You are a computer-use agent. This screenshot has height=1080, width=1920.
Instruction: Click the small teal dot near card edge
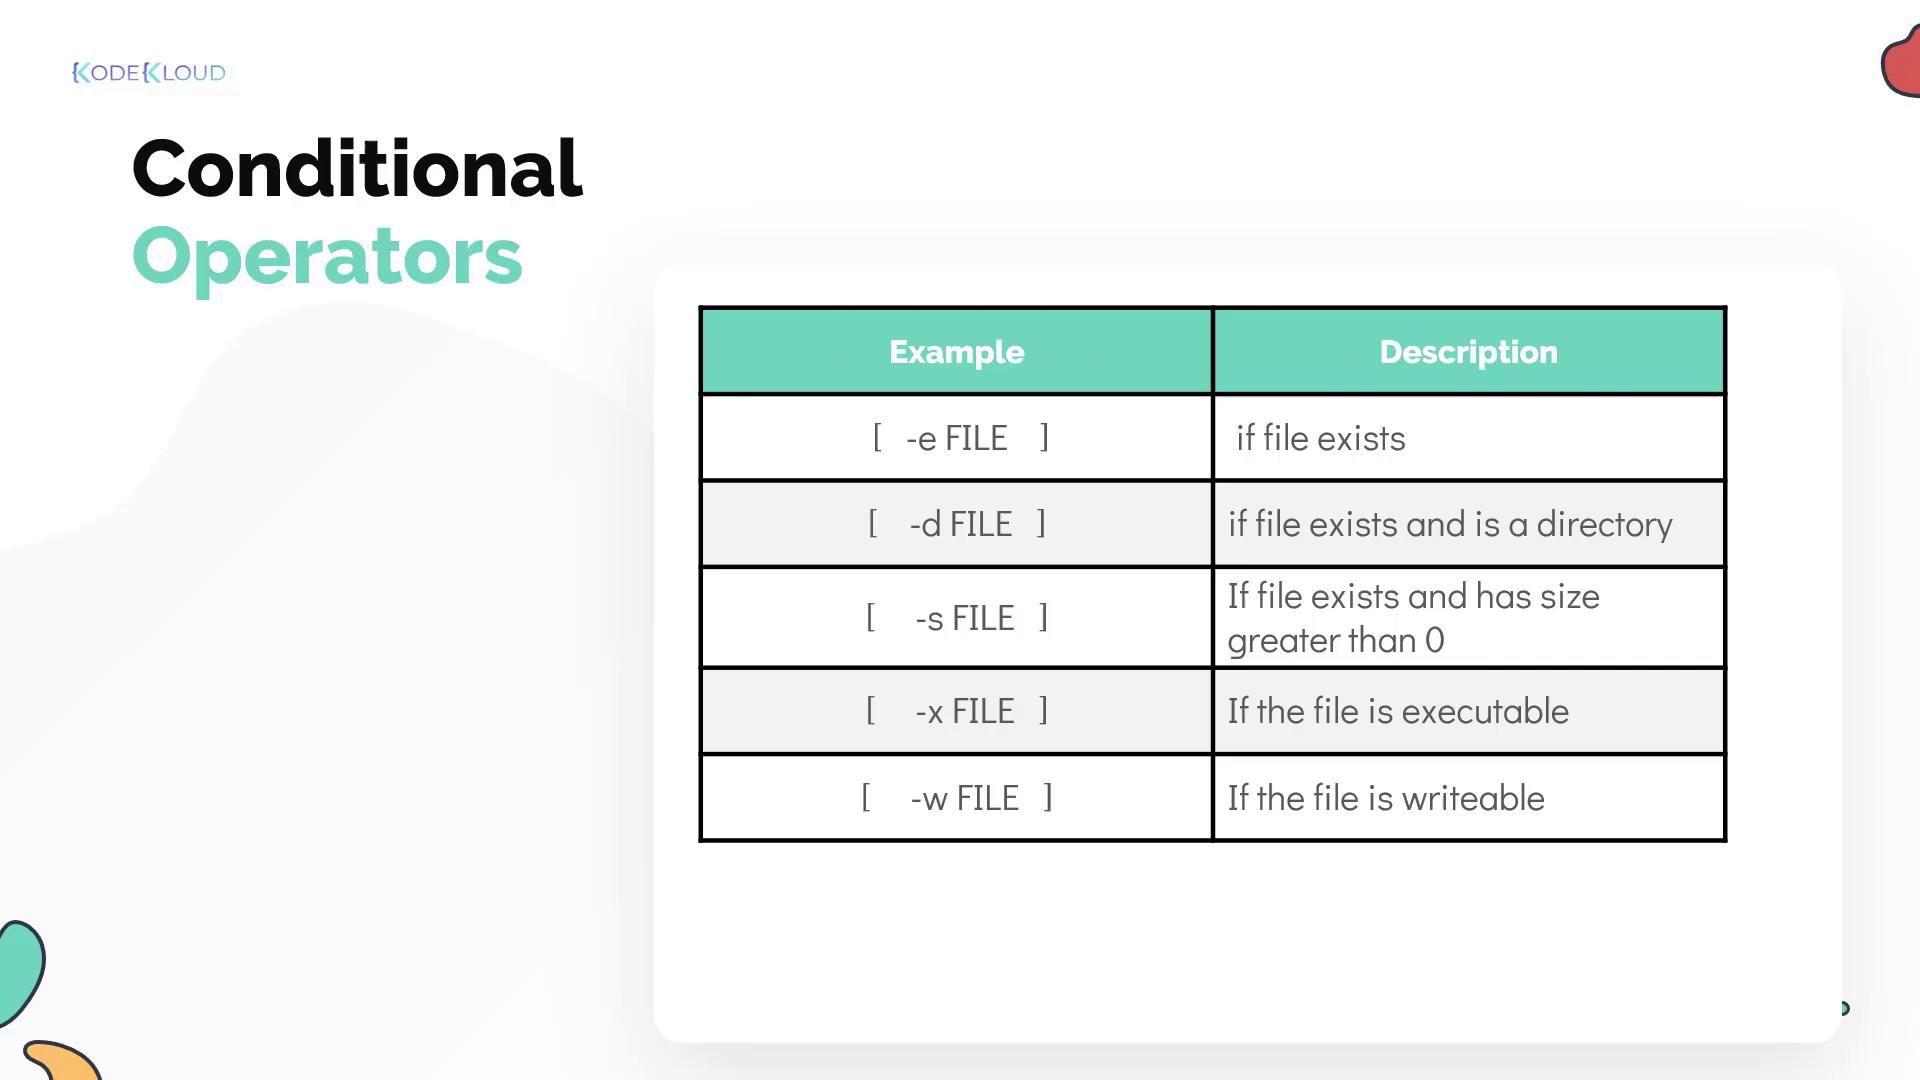[x=1845, y=1008]
